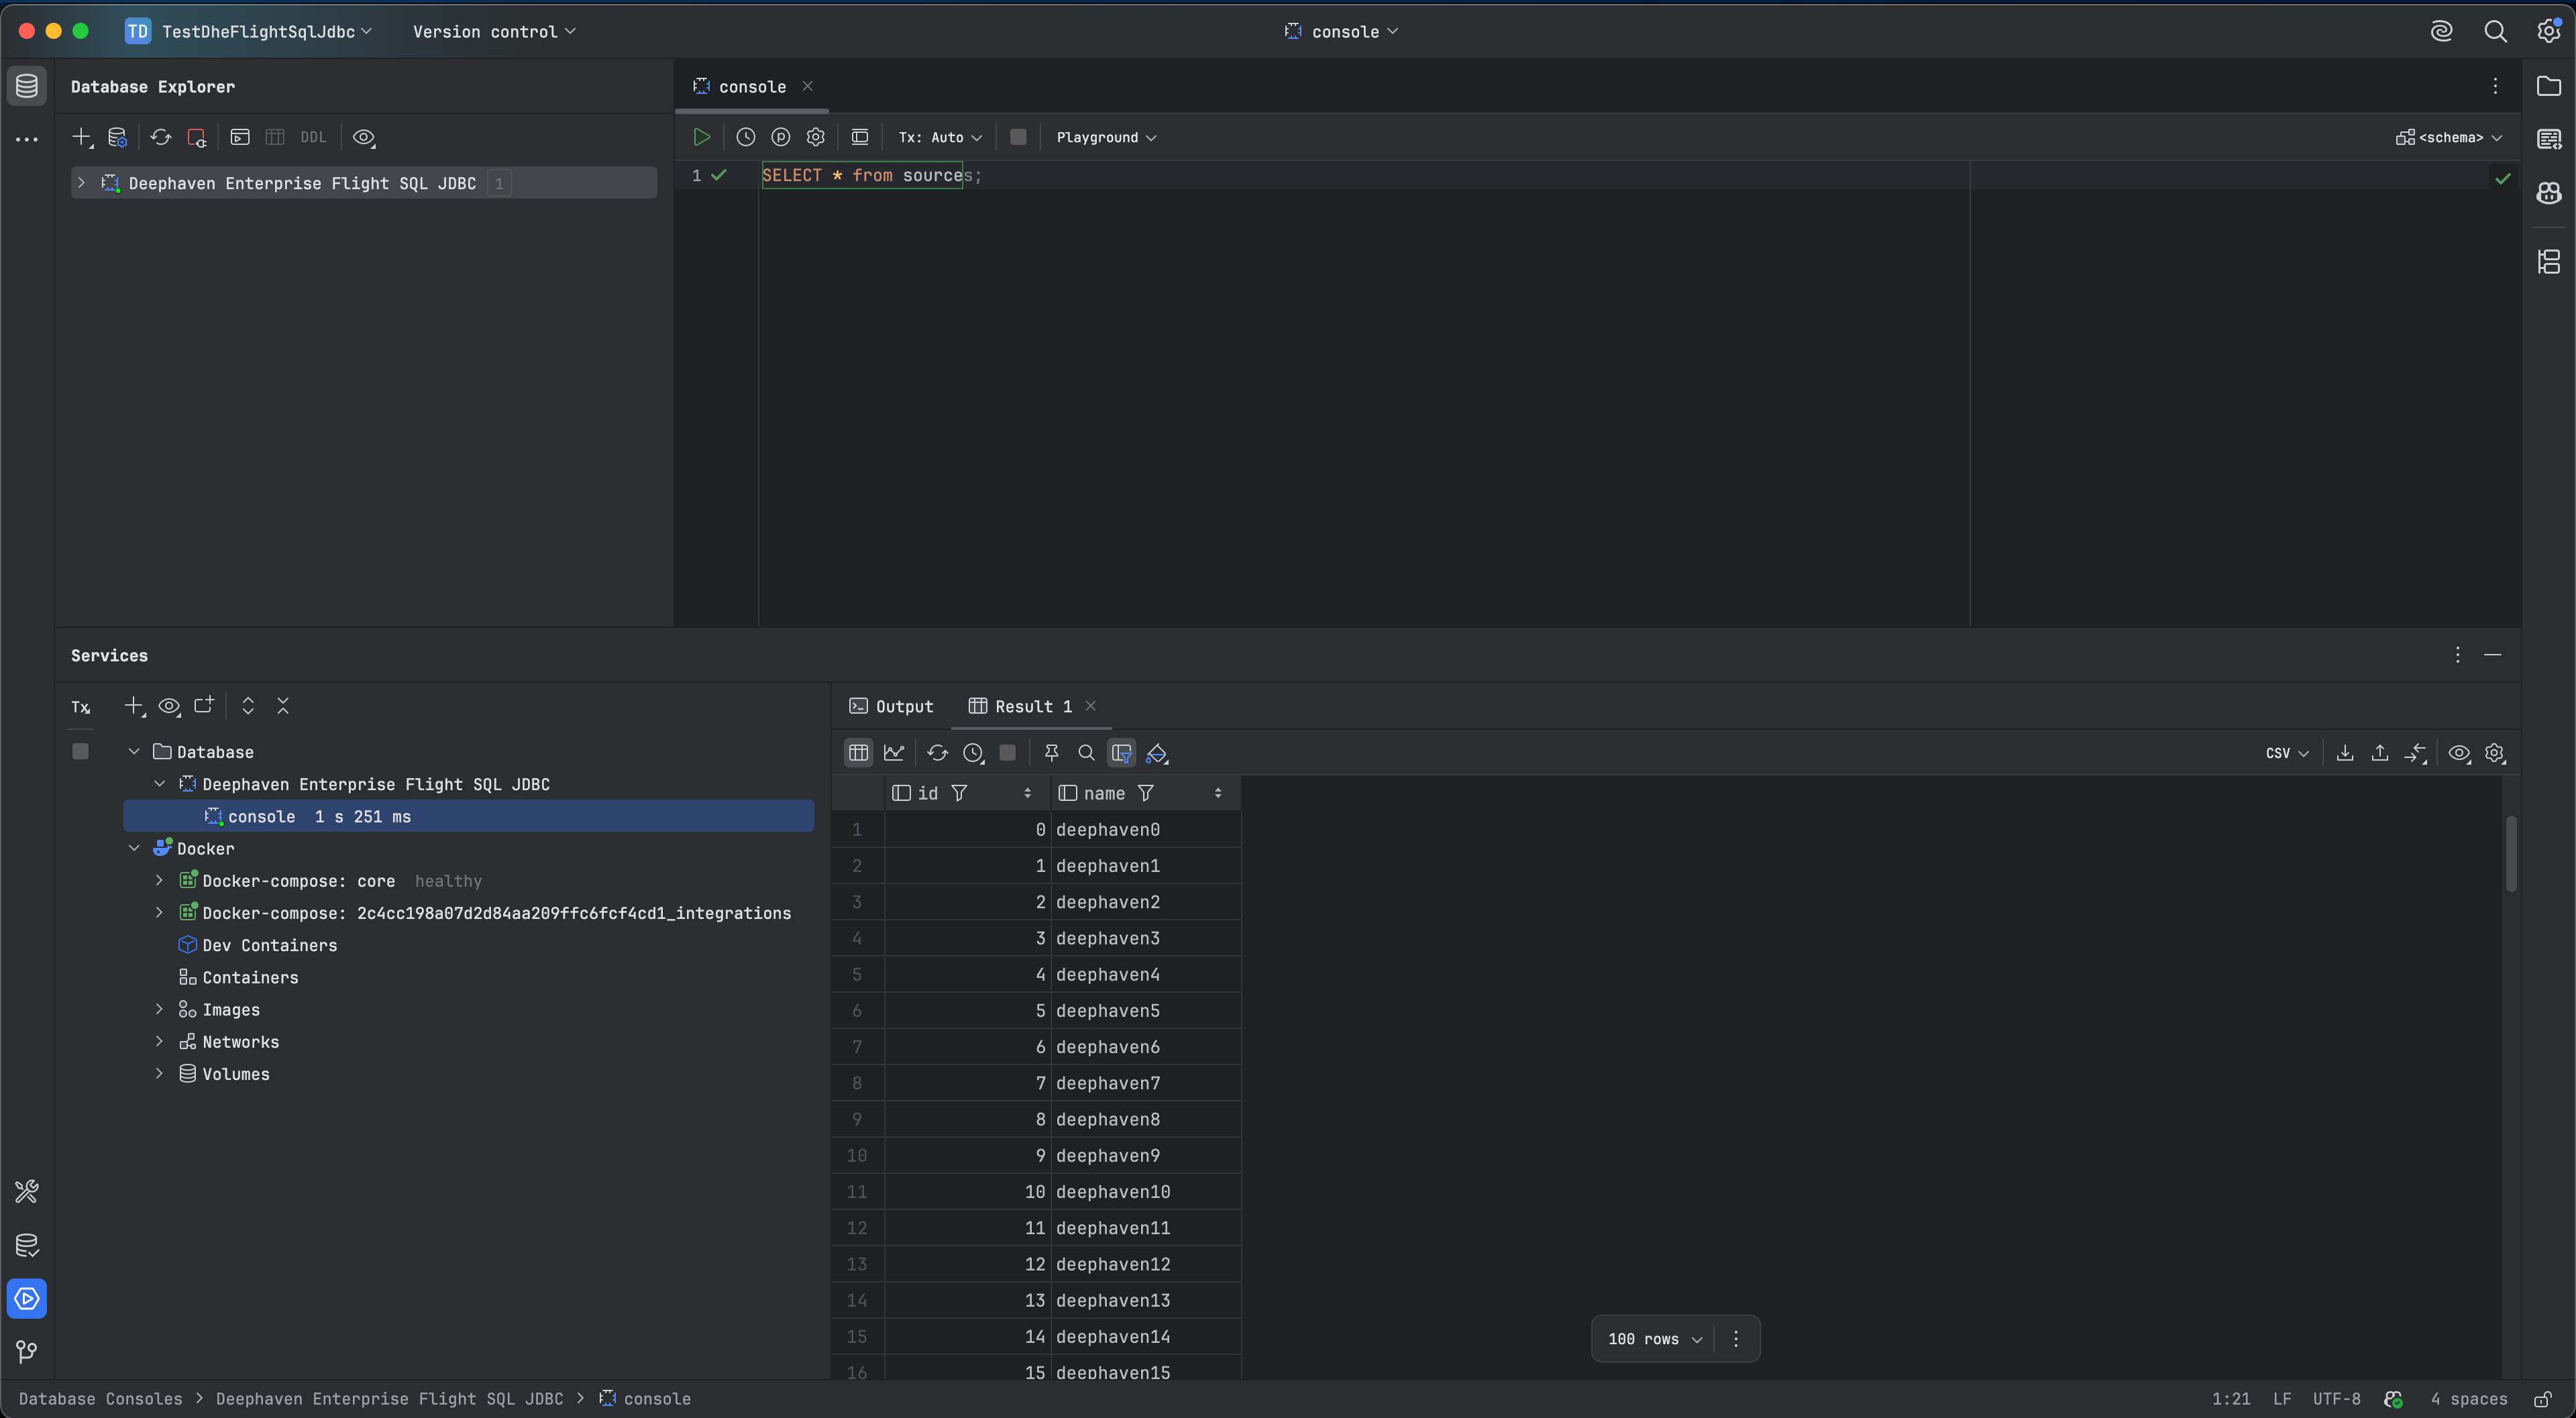The width and height of the screenshot is (2576, 1418).
Task: Run the query with the green Execute icon
Action: (x=701, y=137)
